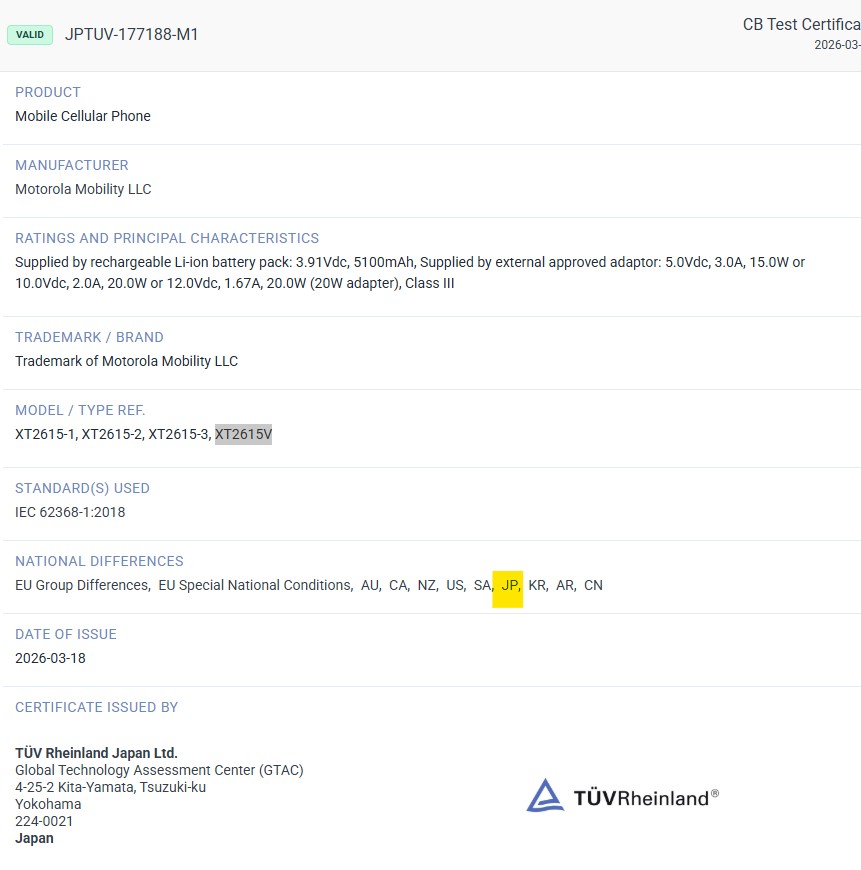Click the green VALID status badge
Screen dimensions: 861x870
[x=30, y=35]
